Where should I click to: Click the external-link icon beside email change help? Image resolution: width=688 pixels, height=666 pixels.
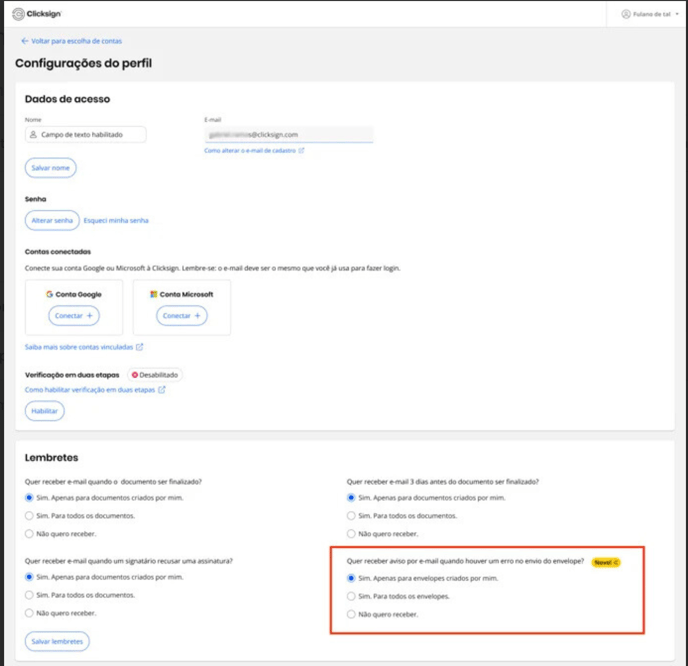coord(301,151)
